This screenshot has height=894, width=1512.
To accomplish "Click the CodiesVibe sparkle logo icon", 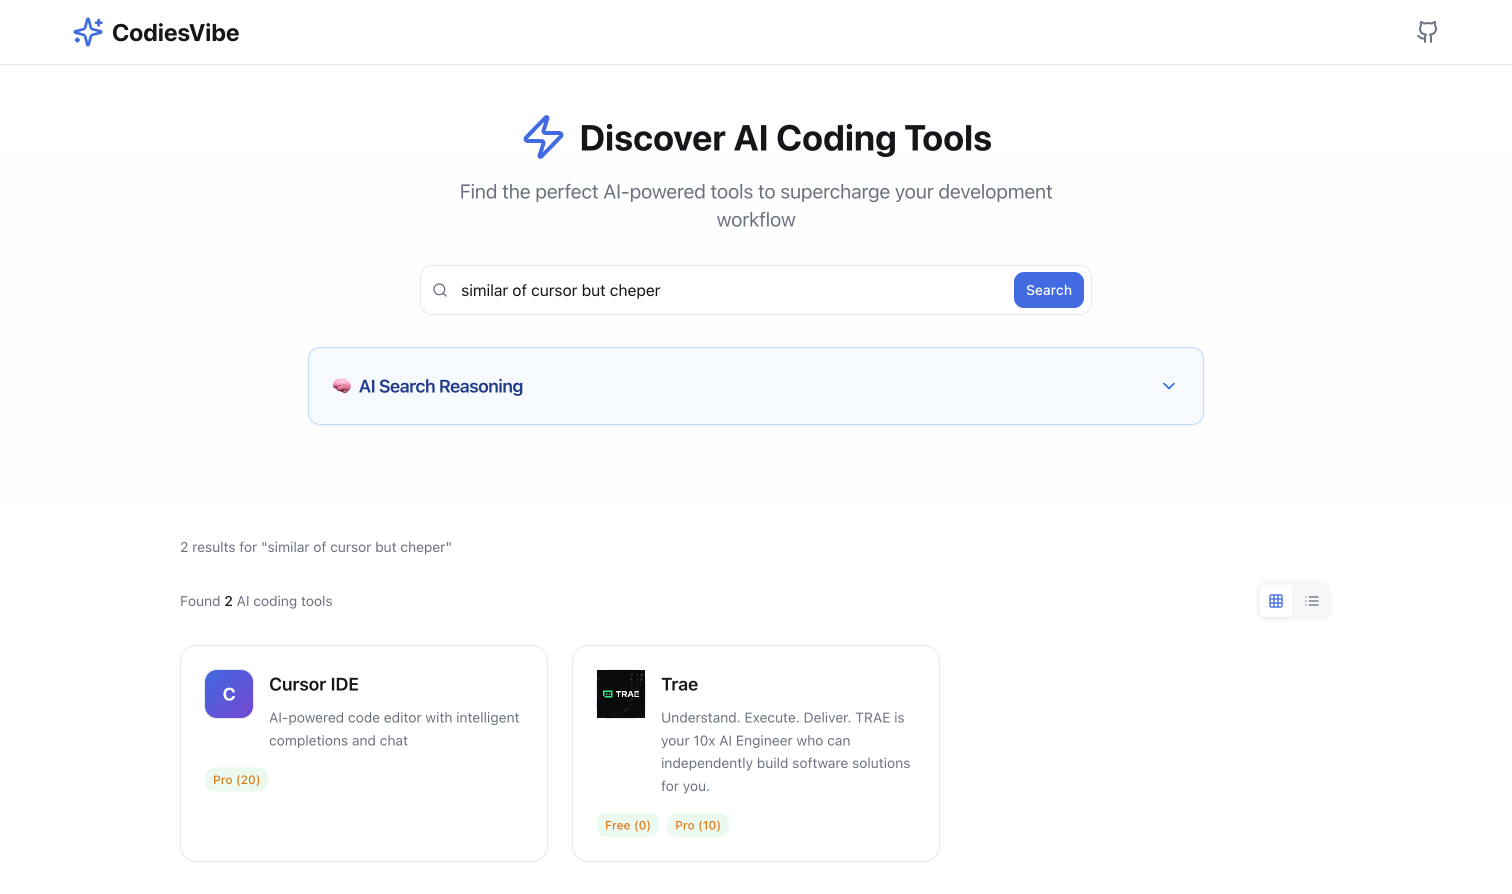I will (88, 32).
